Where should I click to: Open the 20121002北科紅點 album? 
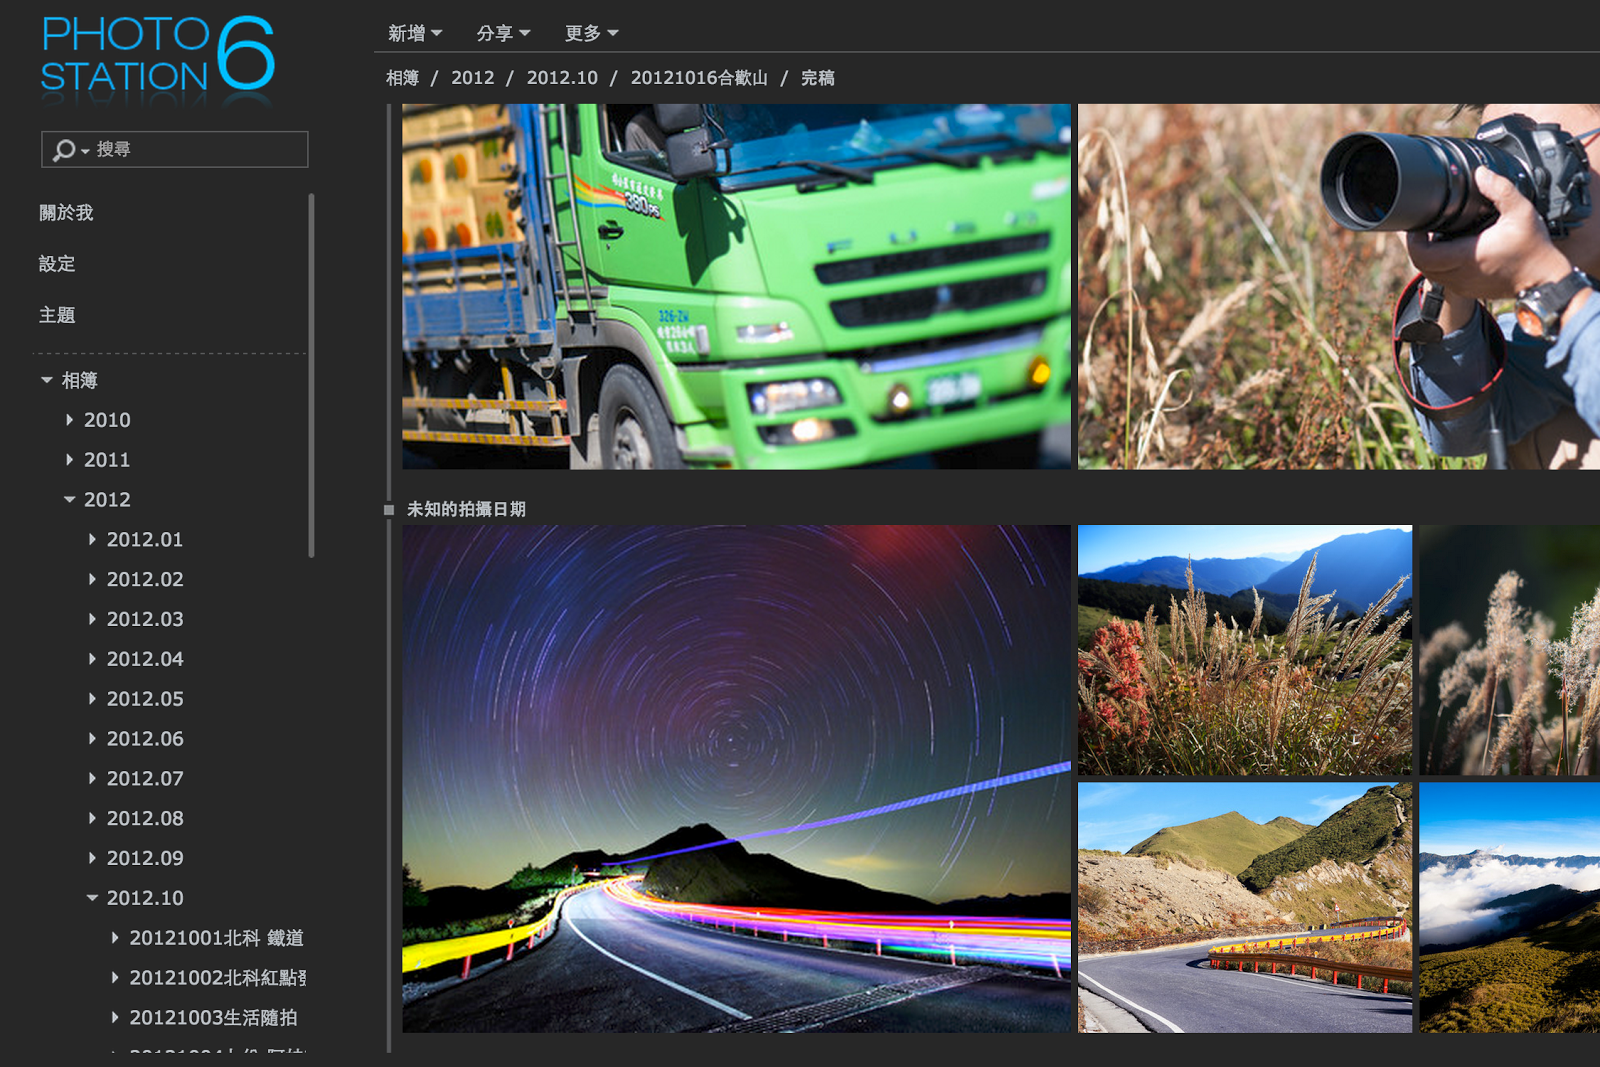pos(218,977)
